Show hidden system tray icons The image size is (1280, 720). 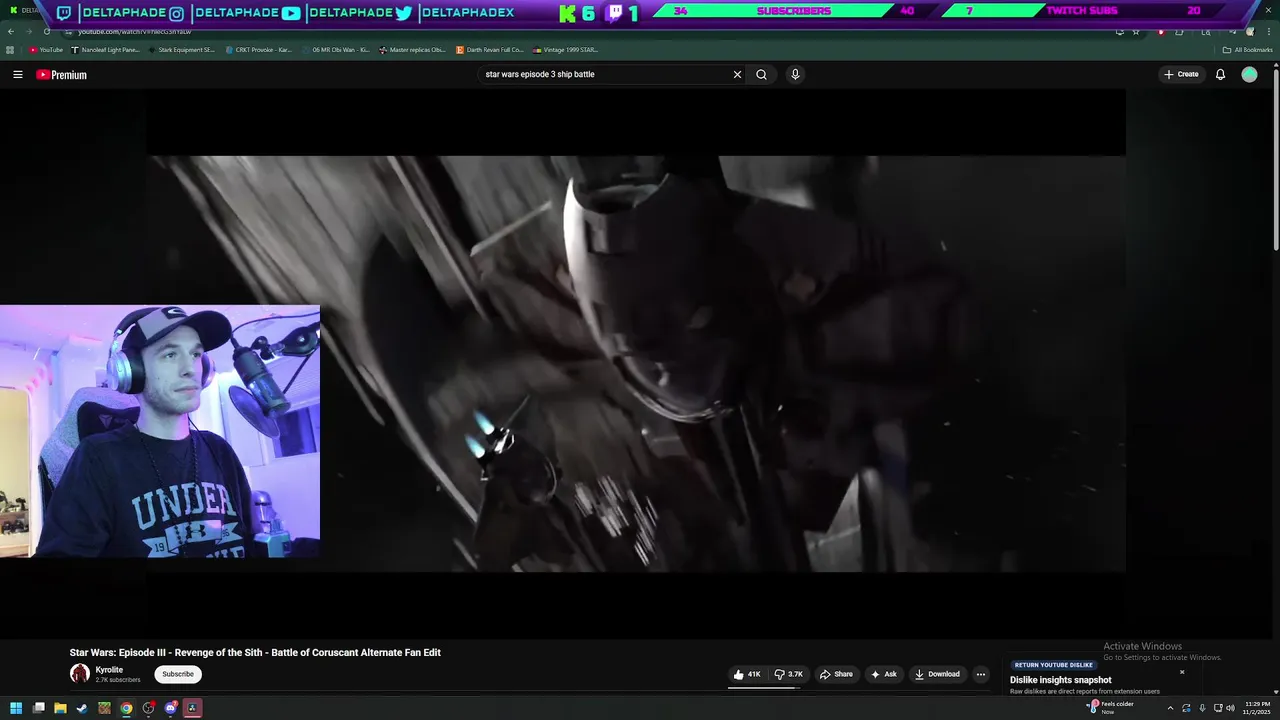(1170, 708)
